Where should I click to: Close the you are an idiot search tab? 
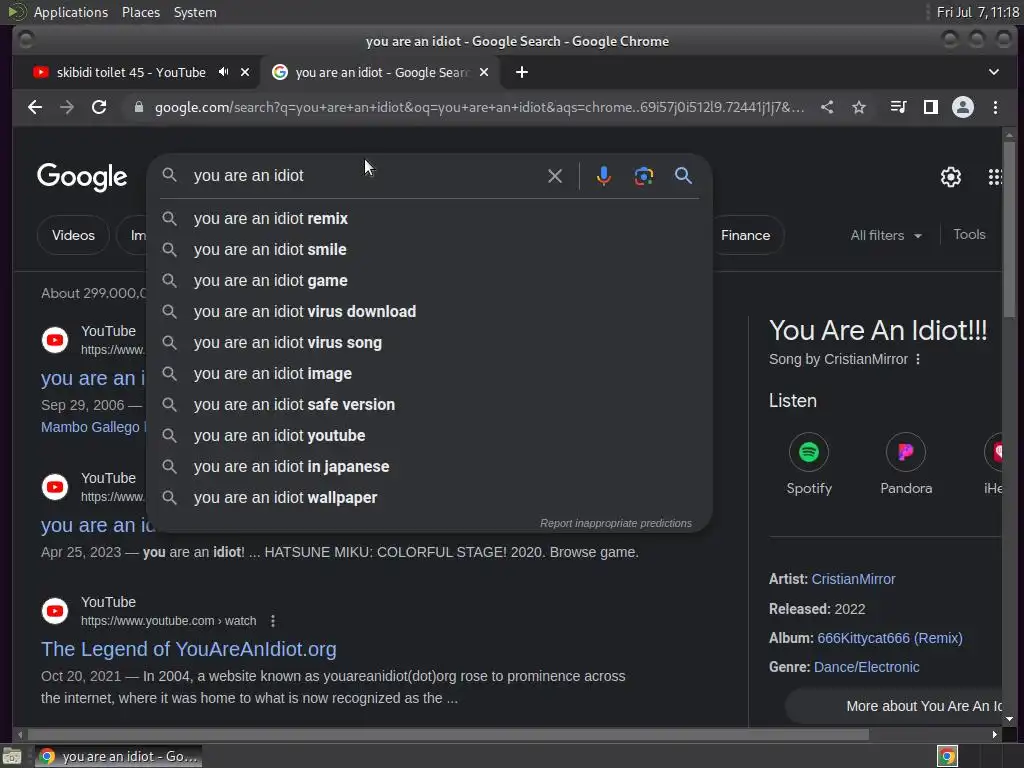(484, 72)
